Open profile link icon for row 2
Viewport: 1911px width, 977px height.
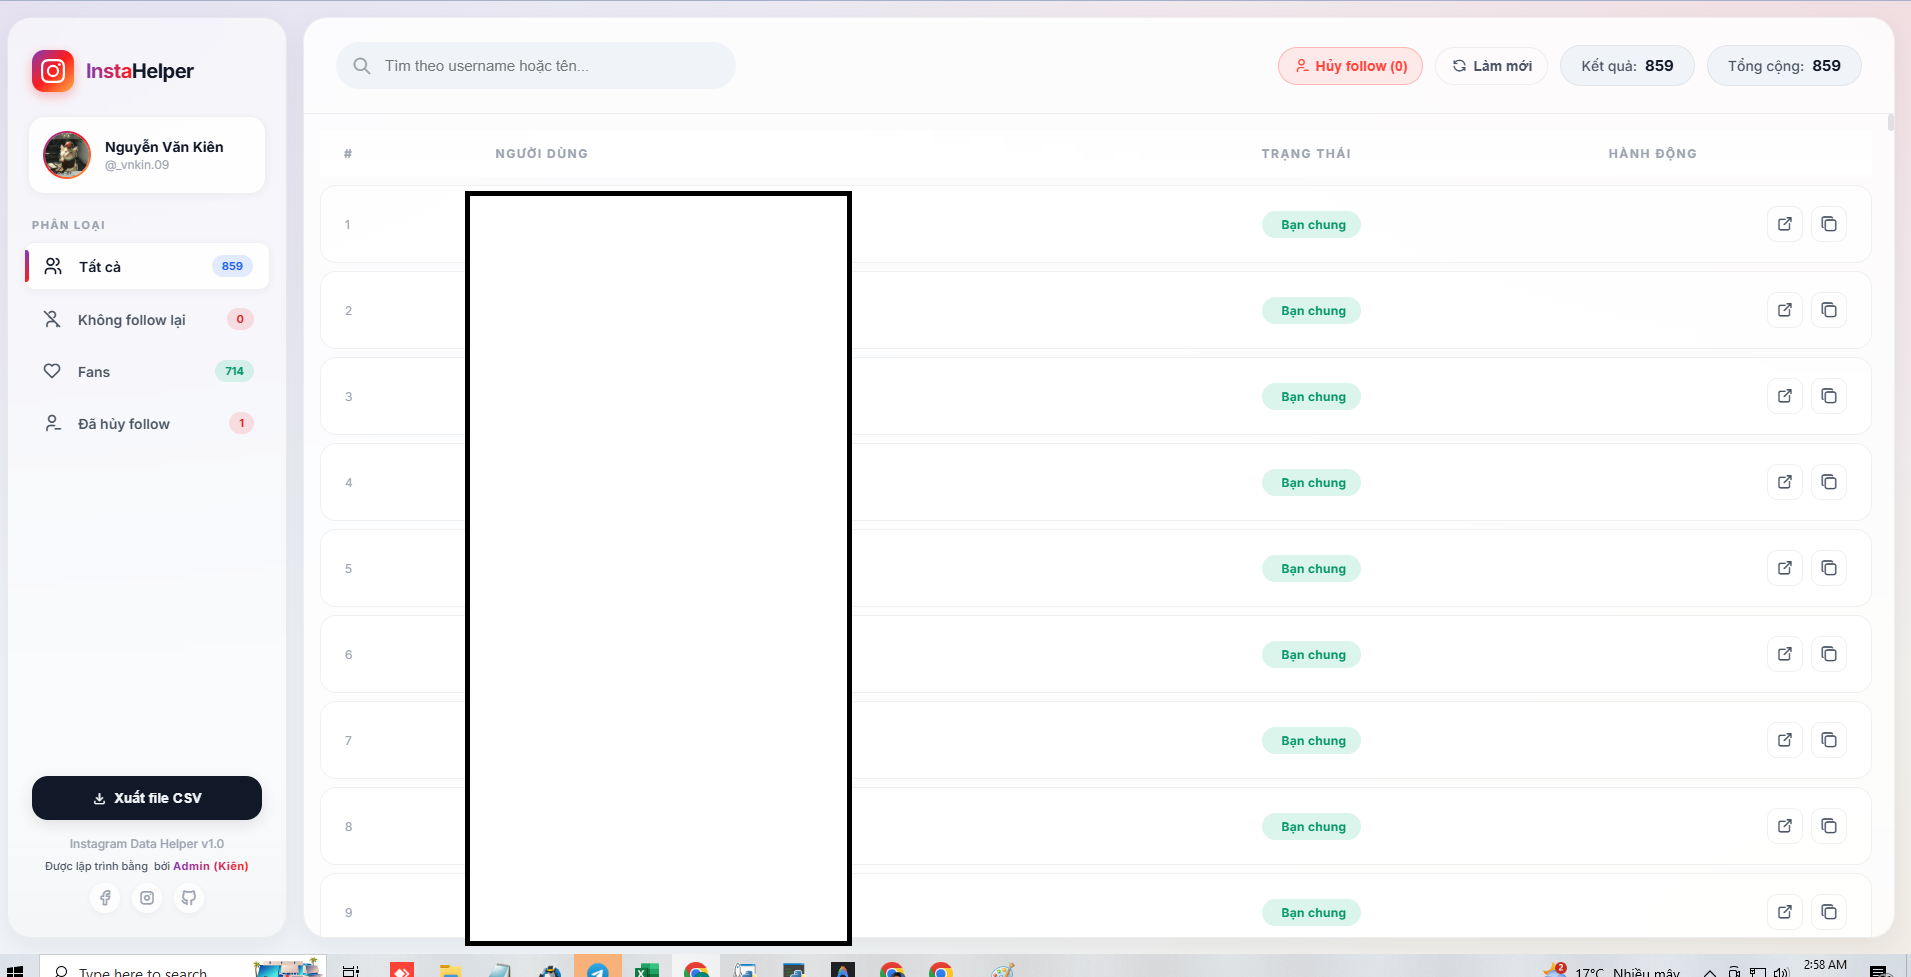click(1785, 310)
